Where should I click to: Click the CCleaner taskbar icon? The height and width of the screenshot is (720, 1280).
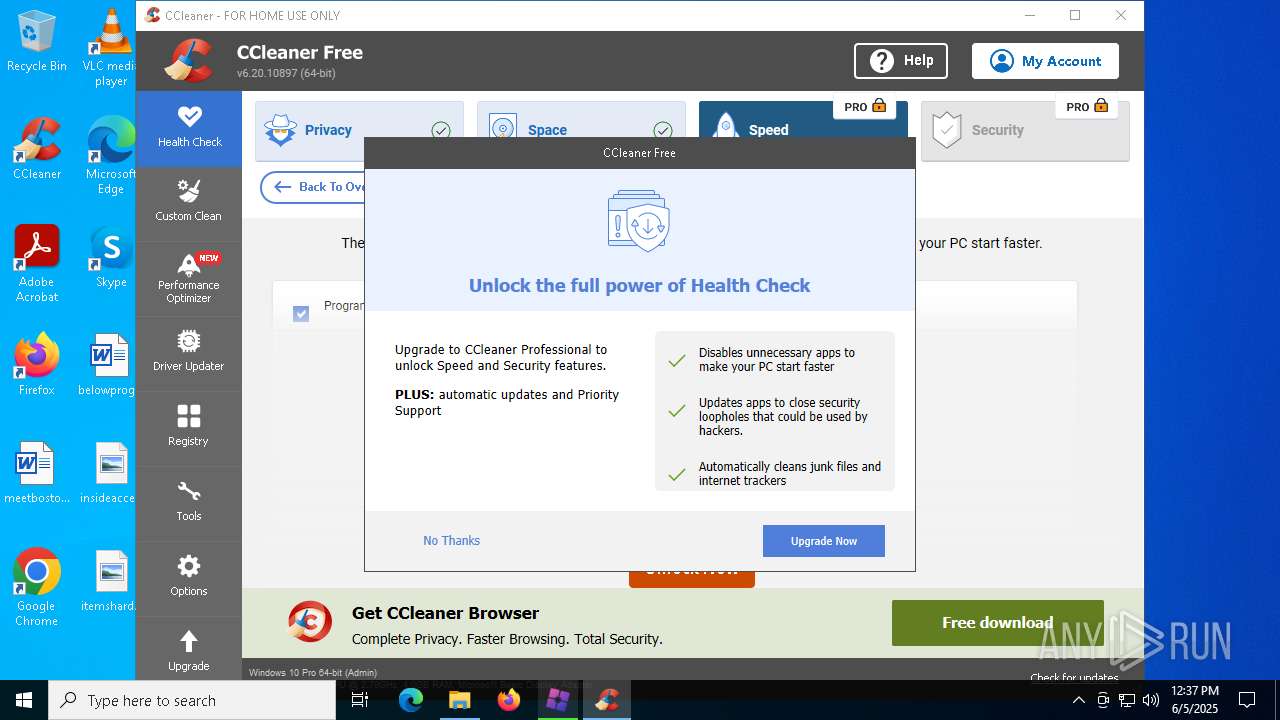pos(607,700)
